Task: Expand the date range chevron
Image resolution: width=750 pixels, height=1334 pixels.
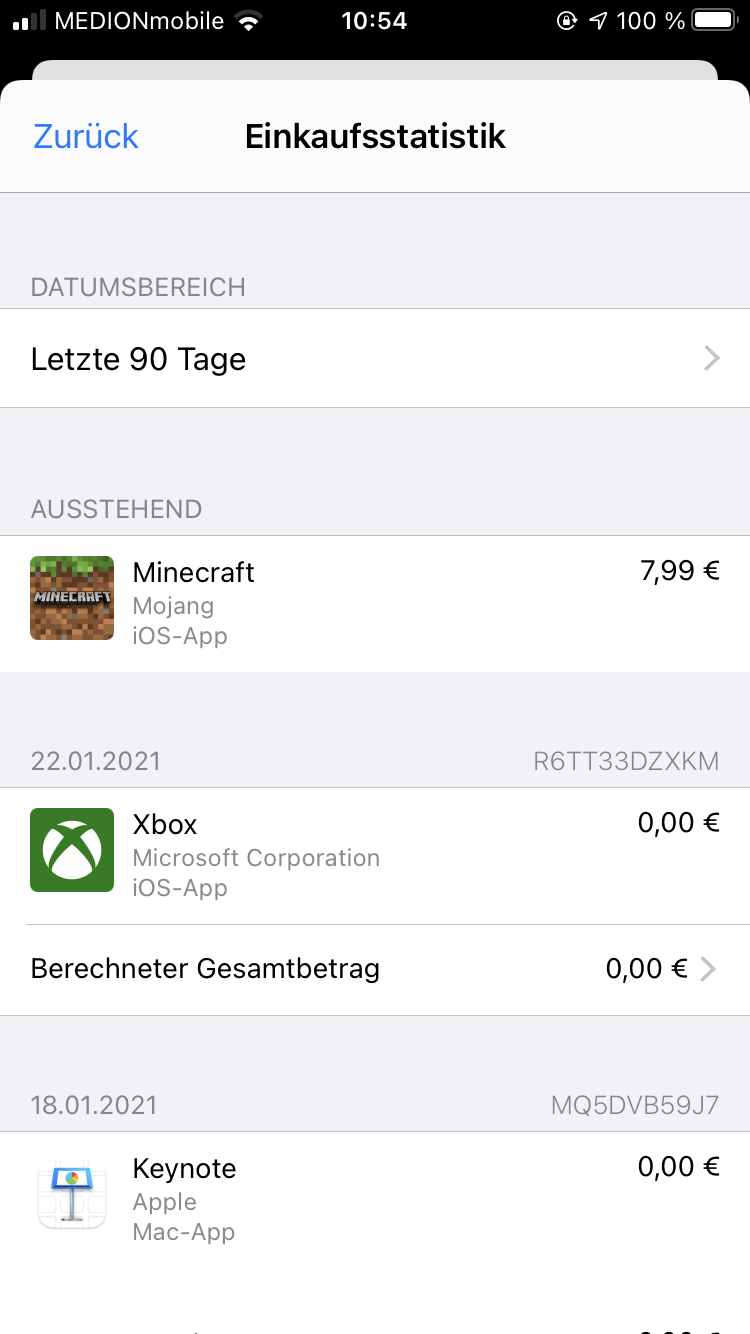Action: click(x=711, y=359)
